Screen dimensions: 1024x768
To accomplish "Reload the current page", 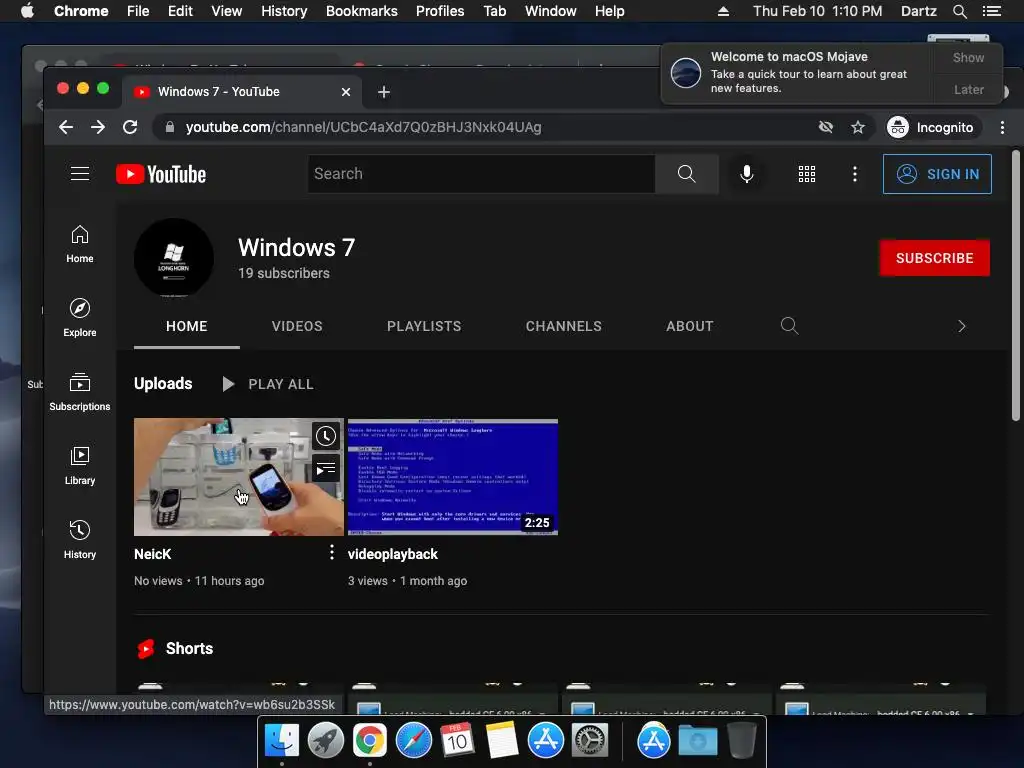I will (x=130, y=127).
